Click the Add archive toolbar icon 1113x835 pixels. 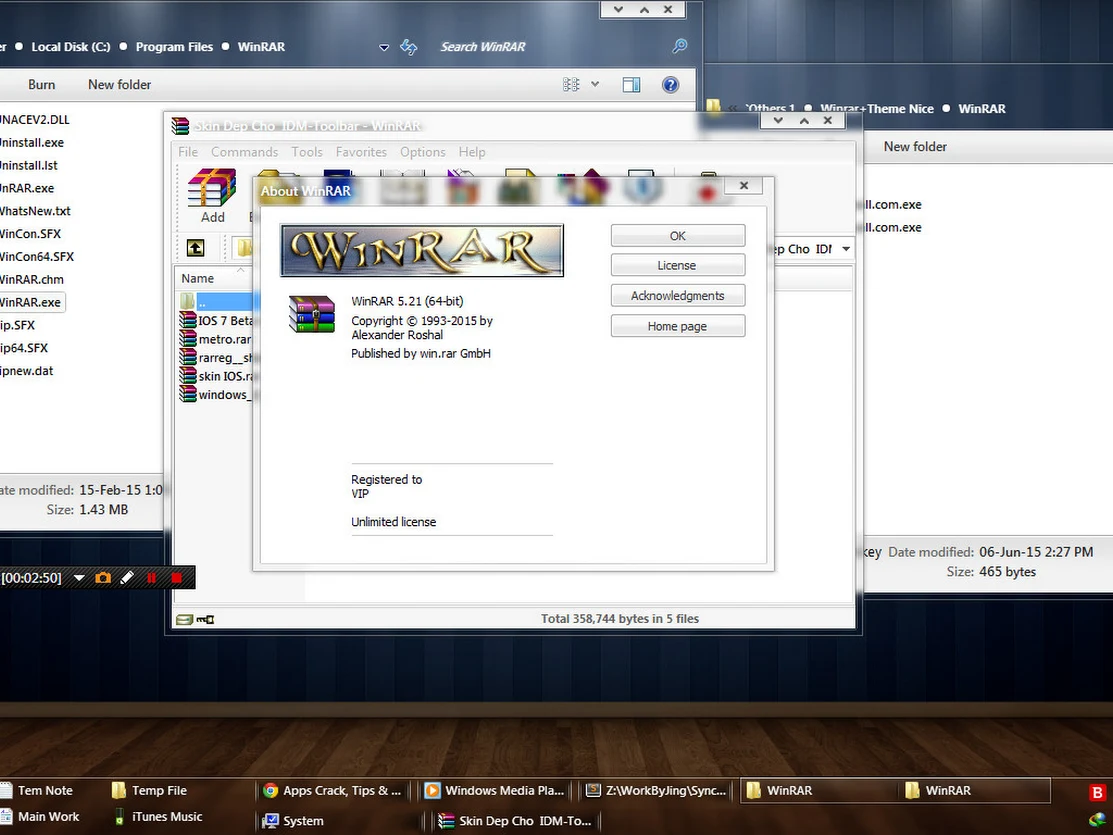click(x=212, y=196)
